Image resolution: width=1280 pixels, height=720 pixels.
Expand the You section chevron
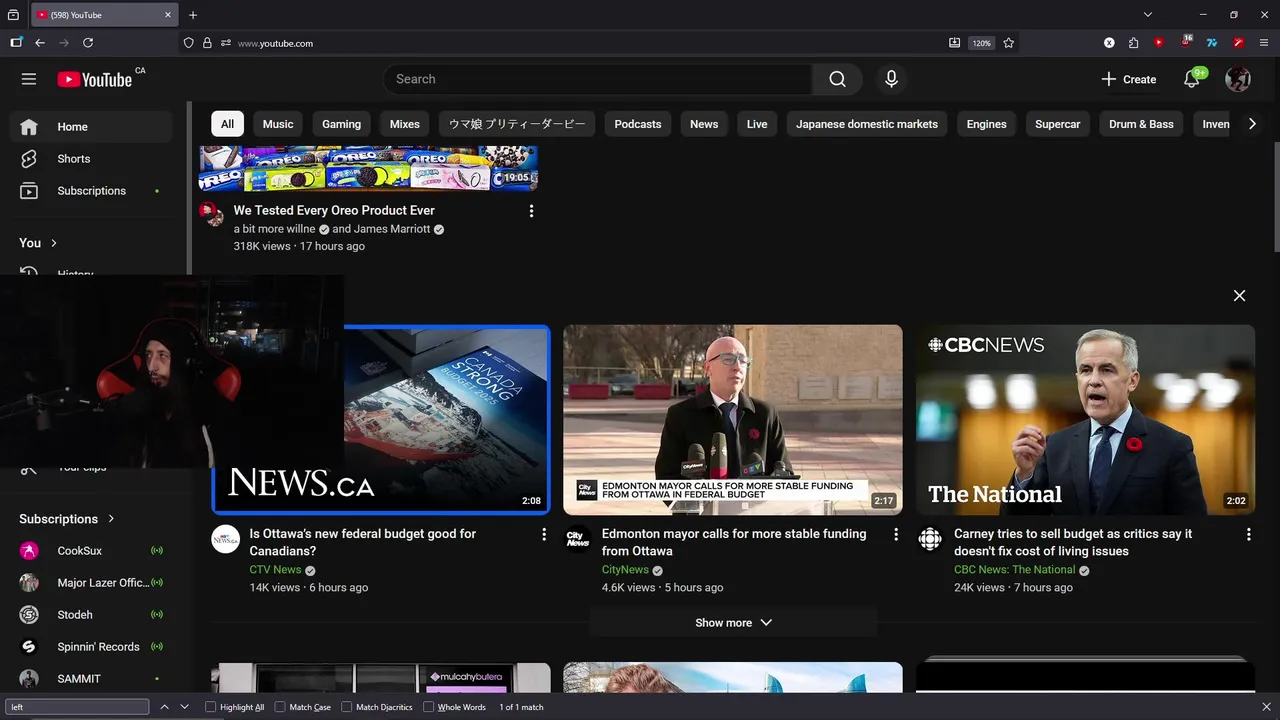point(54,243)
